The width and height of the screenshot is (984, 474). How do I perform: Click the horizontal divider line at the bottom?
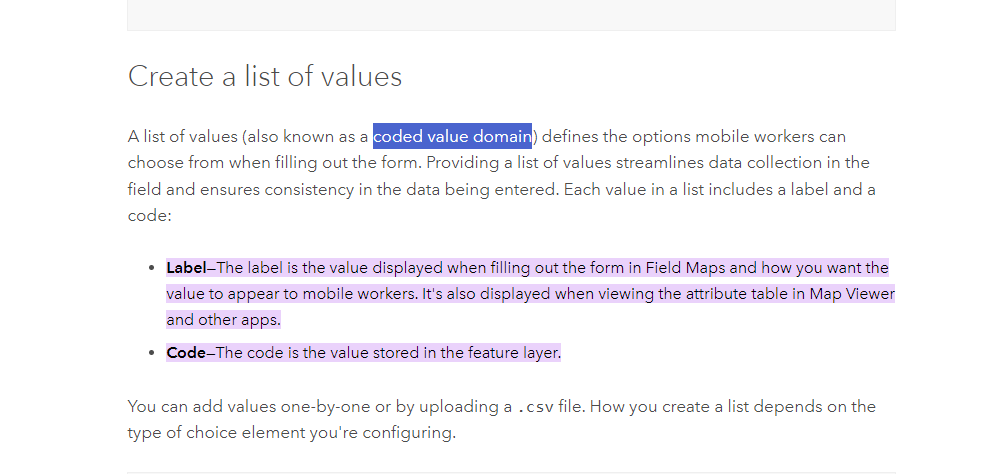click(x=511, y=472)
